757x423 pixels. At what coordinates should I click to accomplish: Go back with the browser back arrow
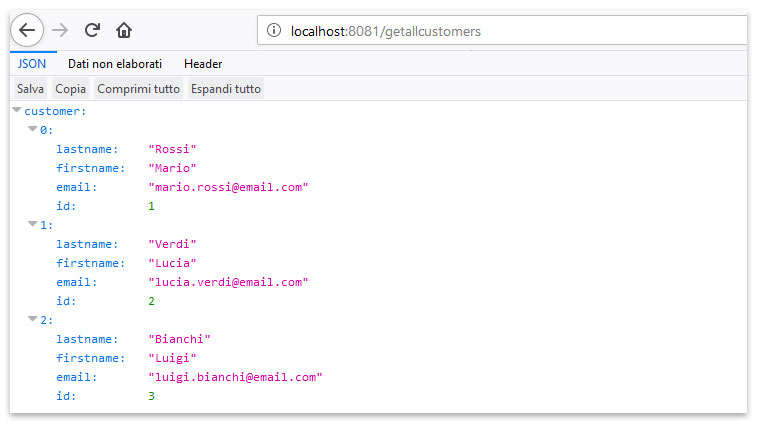(x=27, y=30)
